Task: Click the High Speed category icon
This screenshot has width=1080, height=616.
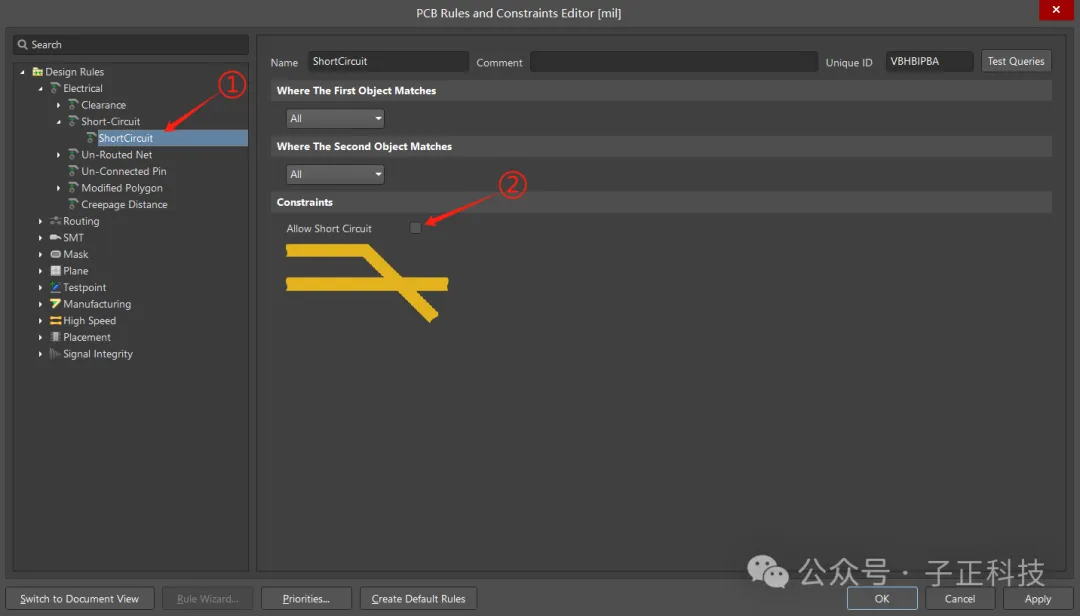Action: [x=55, y=320]
